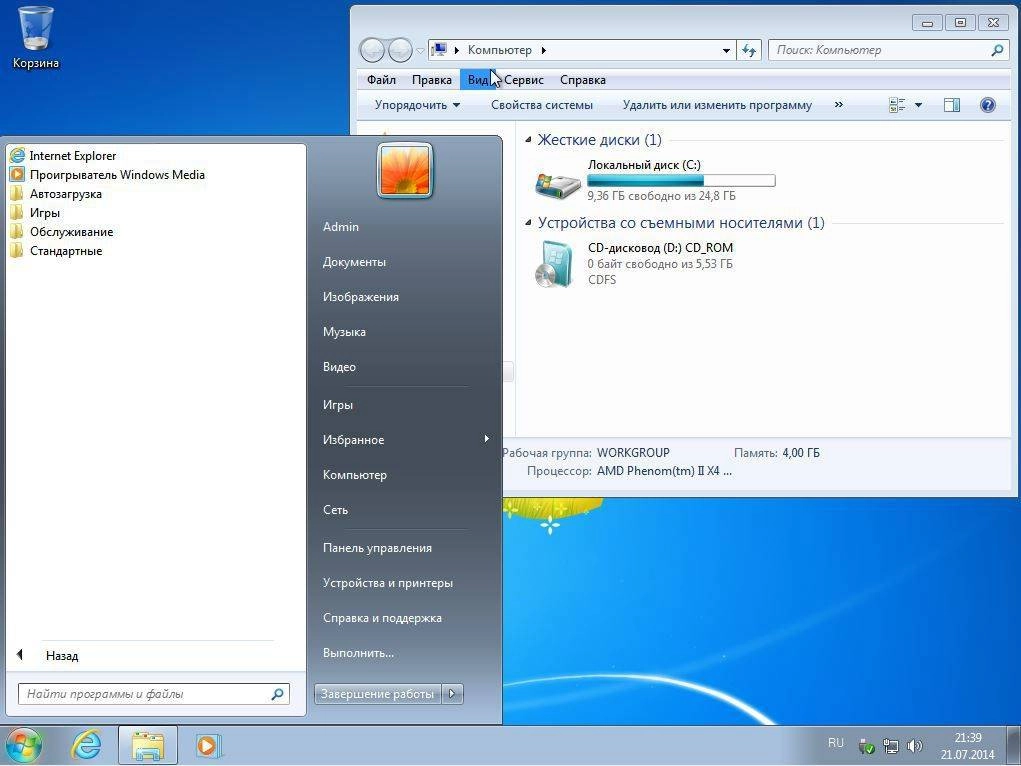Viewport: 1021px width, 766px height.
Task: Show more toolbar commands via » chevron
Action: click(x=839, y=104)
